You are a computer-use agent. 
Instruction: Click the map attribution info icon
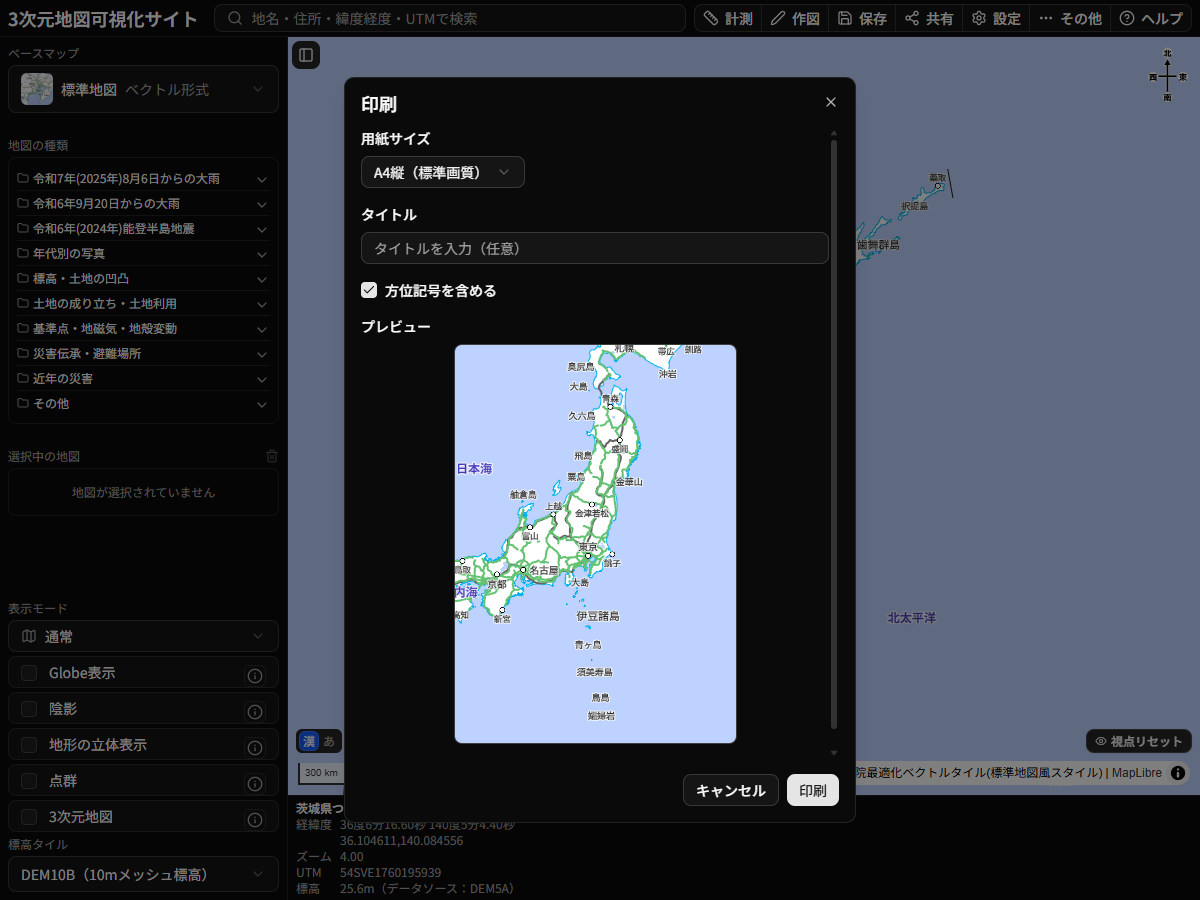1178,773
